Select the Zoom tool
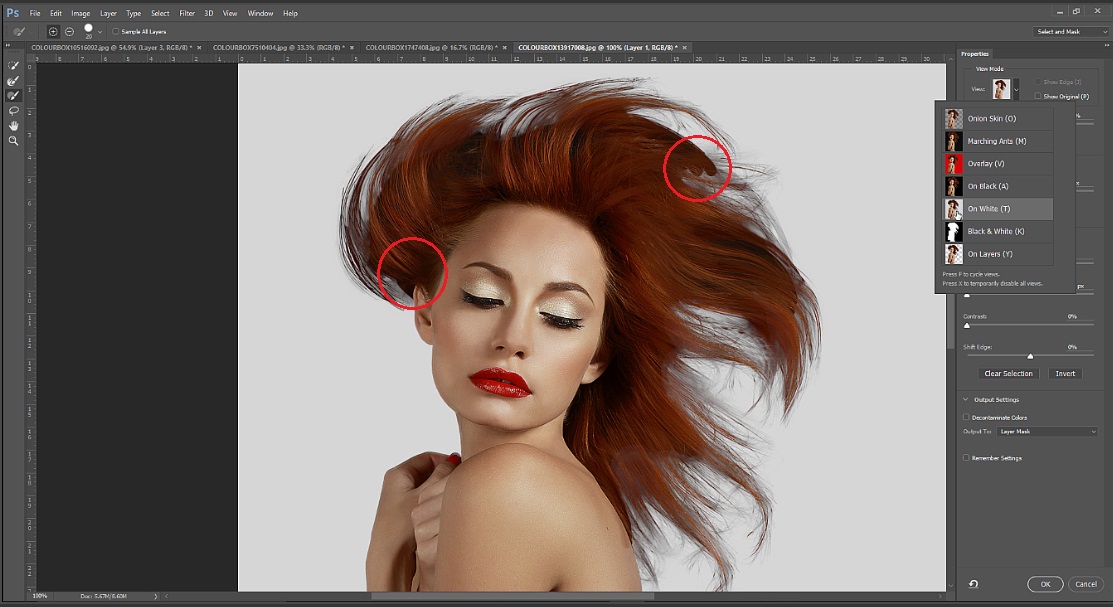This screenshot has height=607, width=1113. (13, 141)
